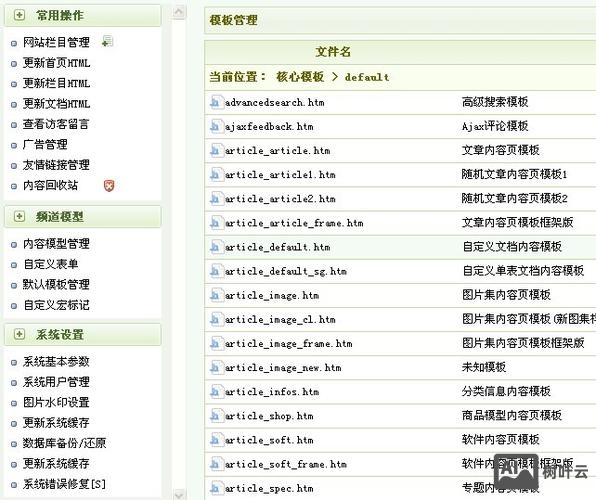Open 内容模型管理
The width and height of the screenshot is (596, 500).
[56, 244]
